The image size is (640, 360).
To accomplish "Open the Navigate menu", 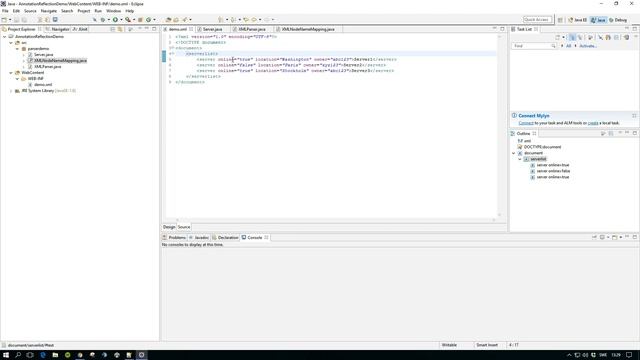I will tap(49, 11).
